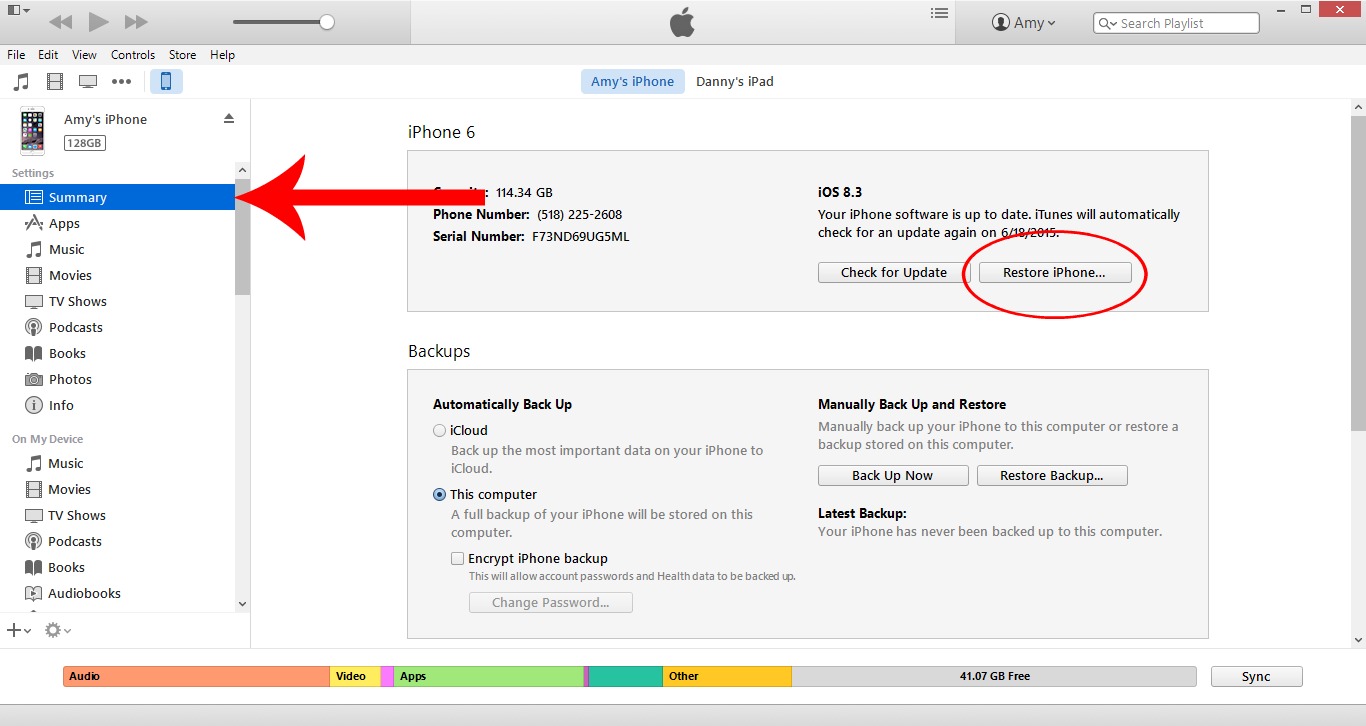1366x726 pixels.
Task: Eject Amy's iPhone using eject icon
Action: tap(228, 119)
